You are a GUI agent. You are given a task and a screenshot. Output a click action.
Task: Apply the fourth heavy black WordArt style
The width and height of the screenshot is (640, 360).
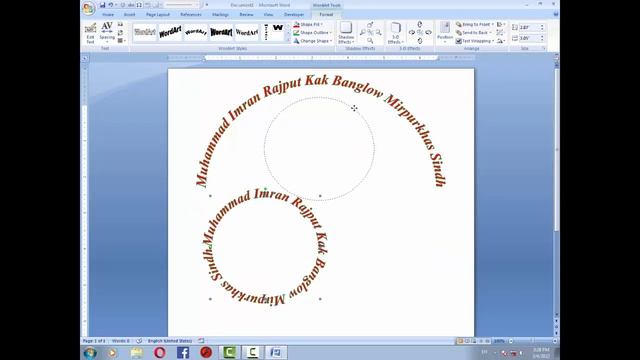221,32
